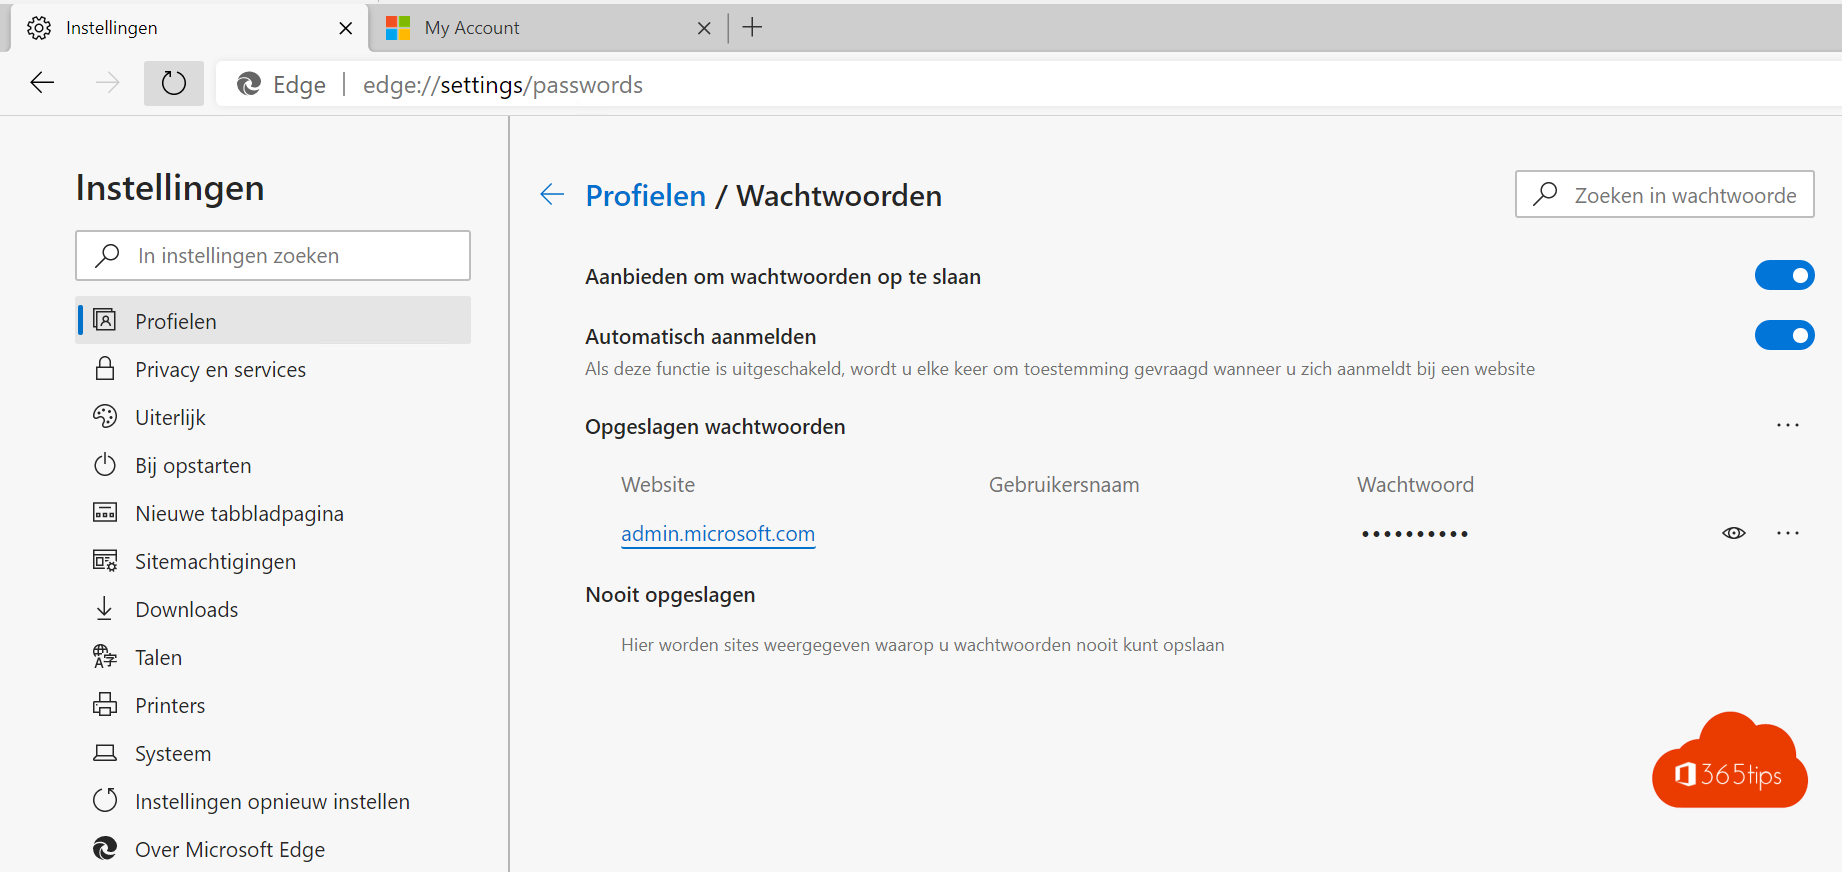The width and height of the screenshot is (1842, 872).
Task: Click the language icon next to Talen
Action: pyautogui.click(x=105, y=656)
